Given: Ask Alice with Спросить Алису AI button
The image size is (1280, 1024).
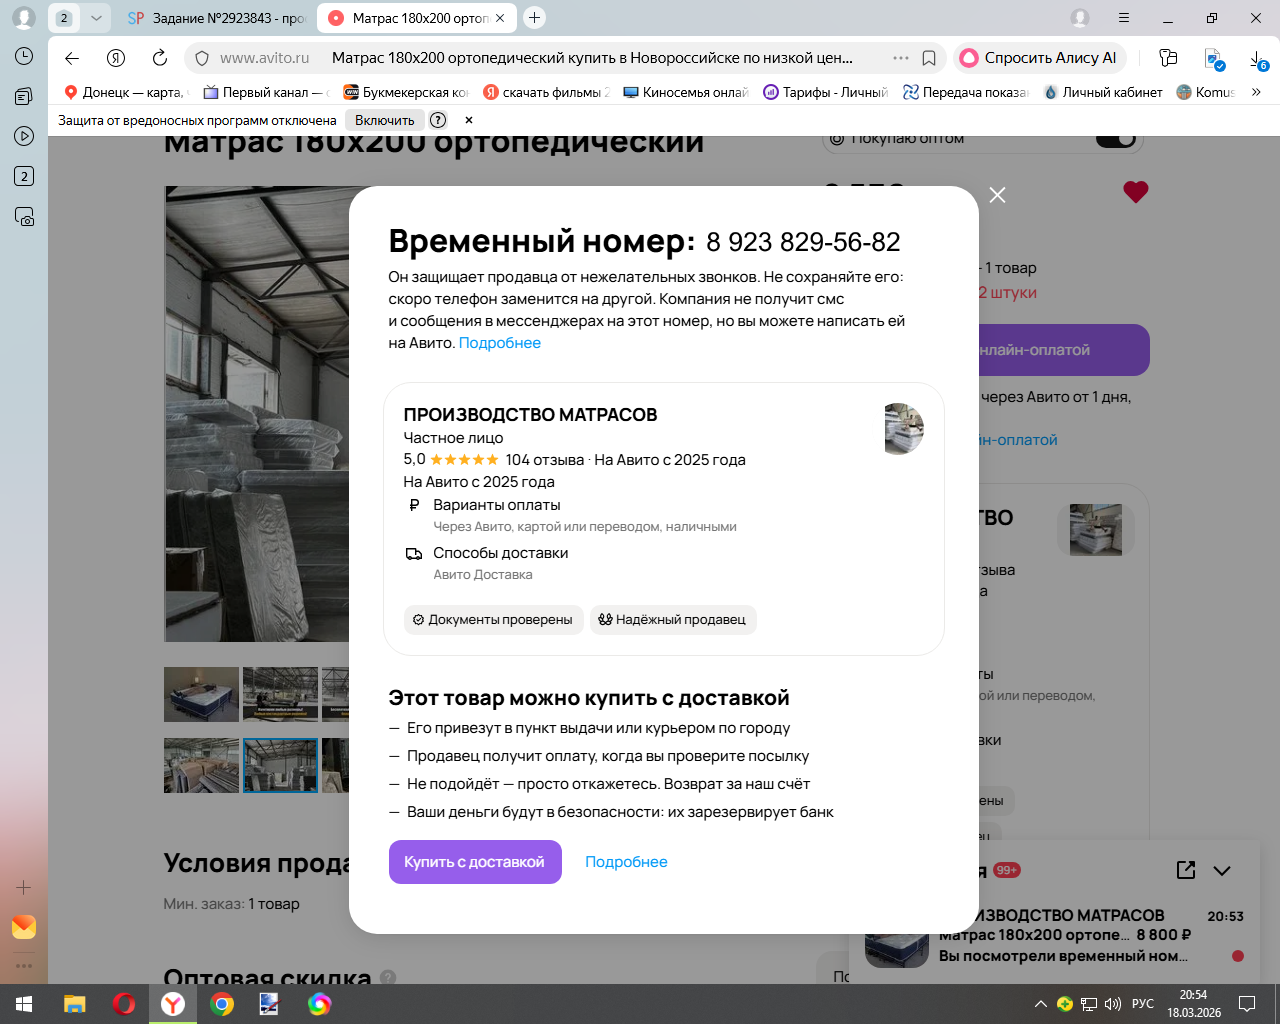Looking at the screenshot, I should [x=1040, y=58].
